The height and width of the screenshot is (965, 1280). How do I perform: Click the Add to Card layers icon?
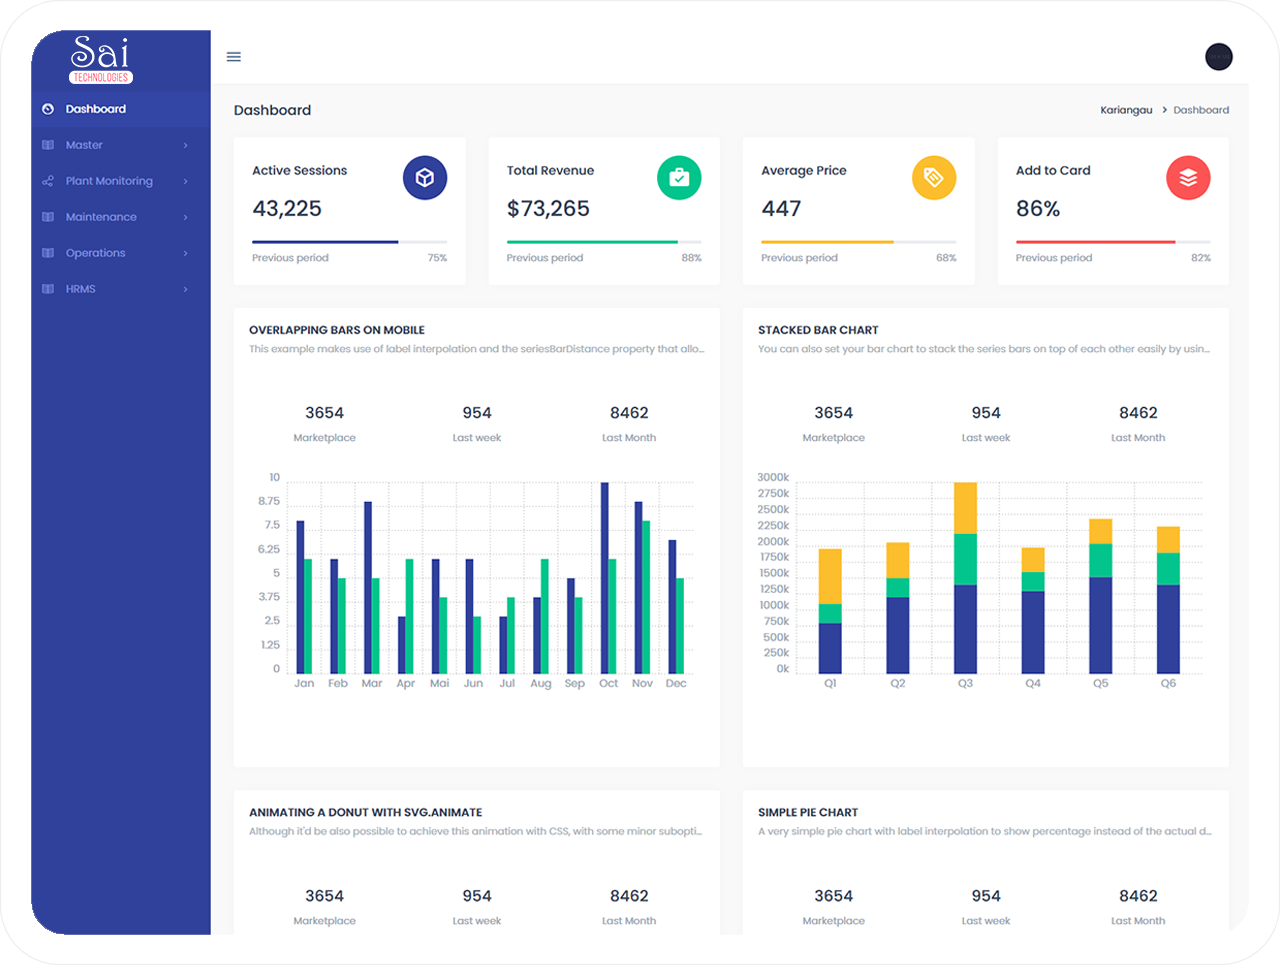(x=1188, y=178)
